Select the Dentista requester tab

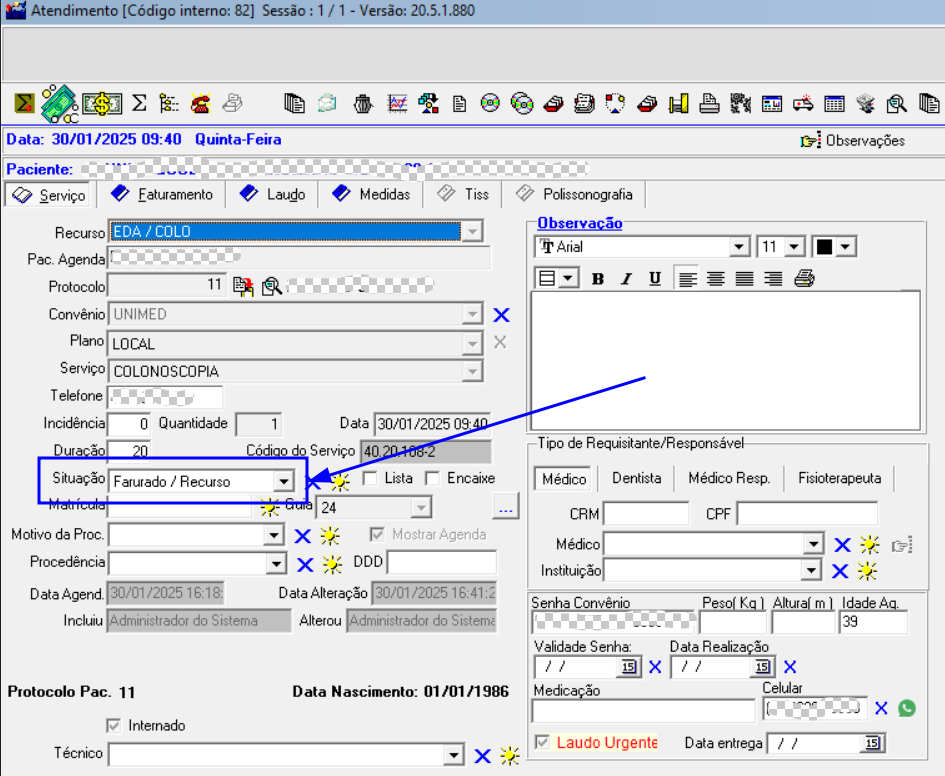(x=636, y=478)
